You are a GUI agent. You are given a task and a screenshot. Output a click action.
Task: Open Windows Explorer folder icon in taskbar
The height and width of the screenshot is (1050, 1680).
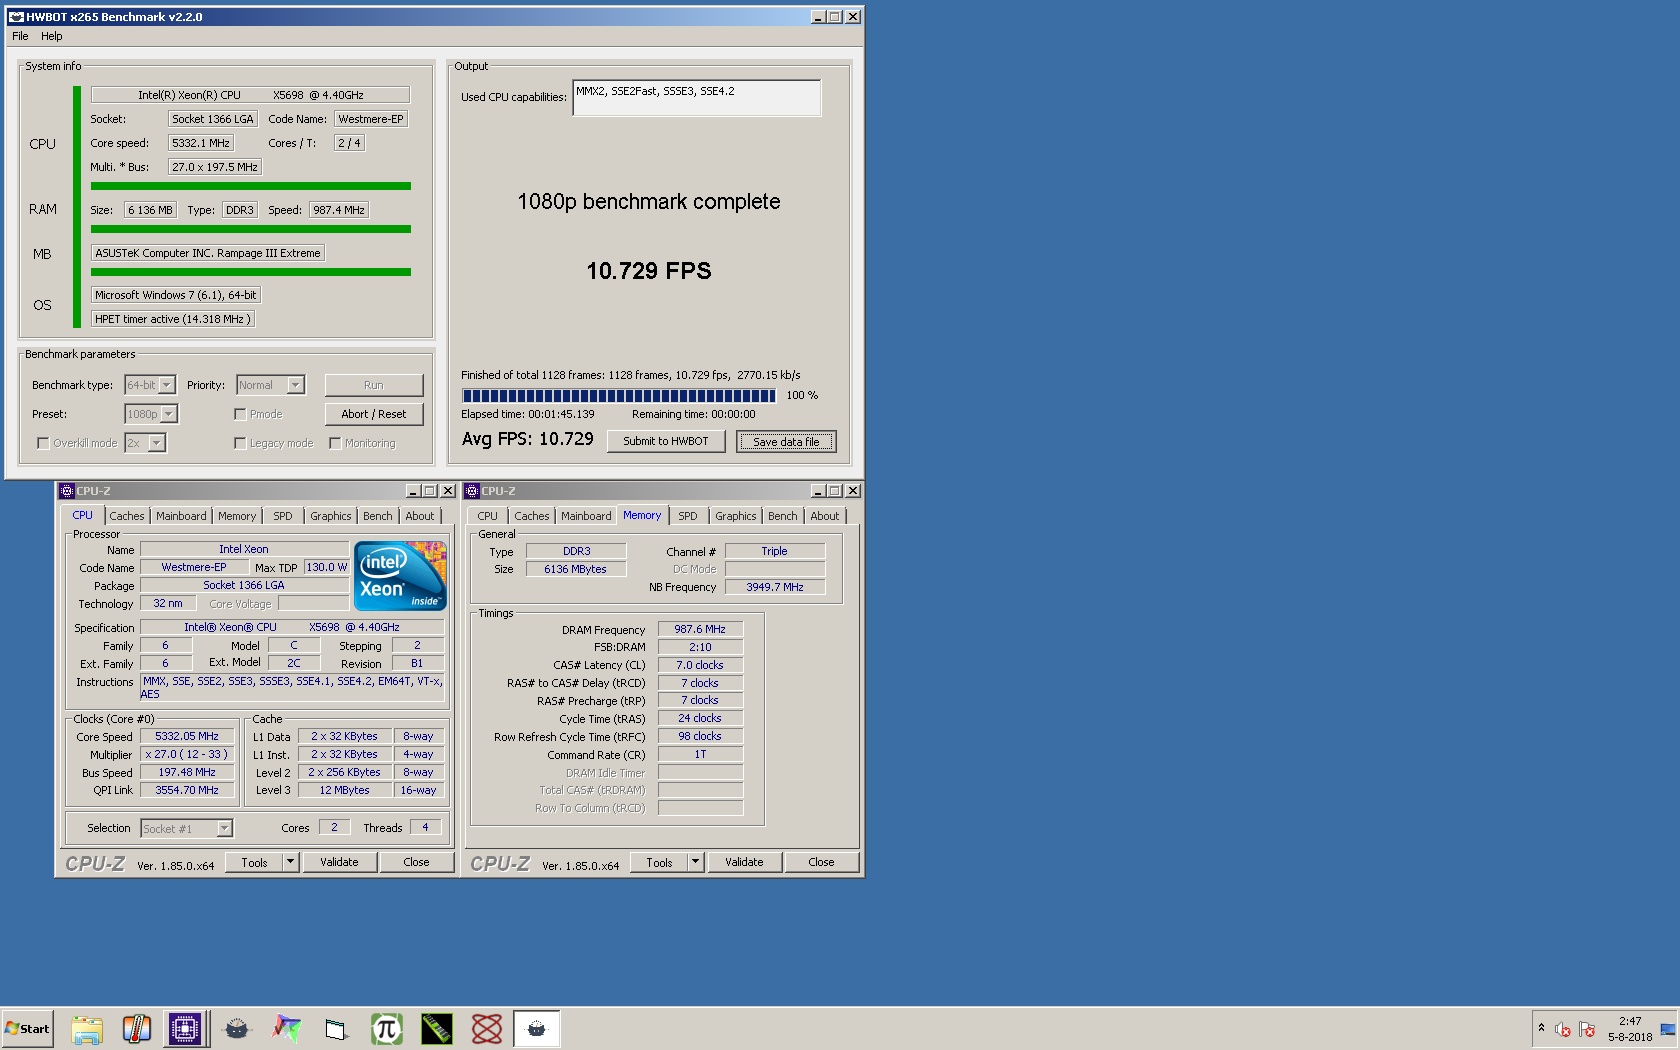tap(87, 1028)
